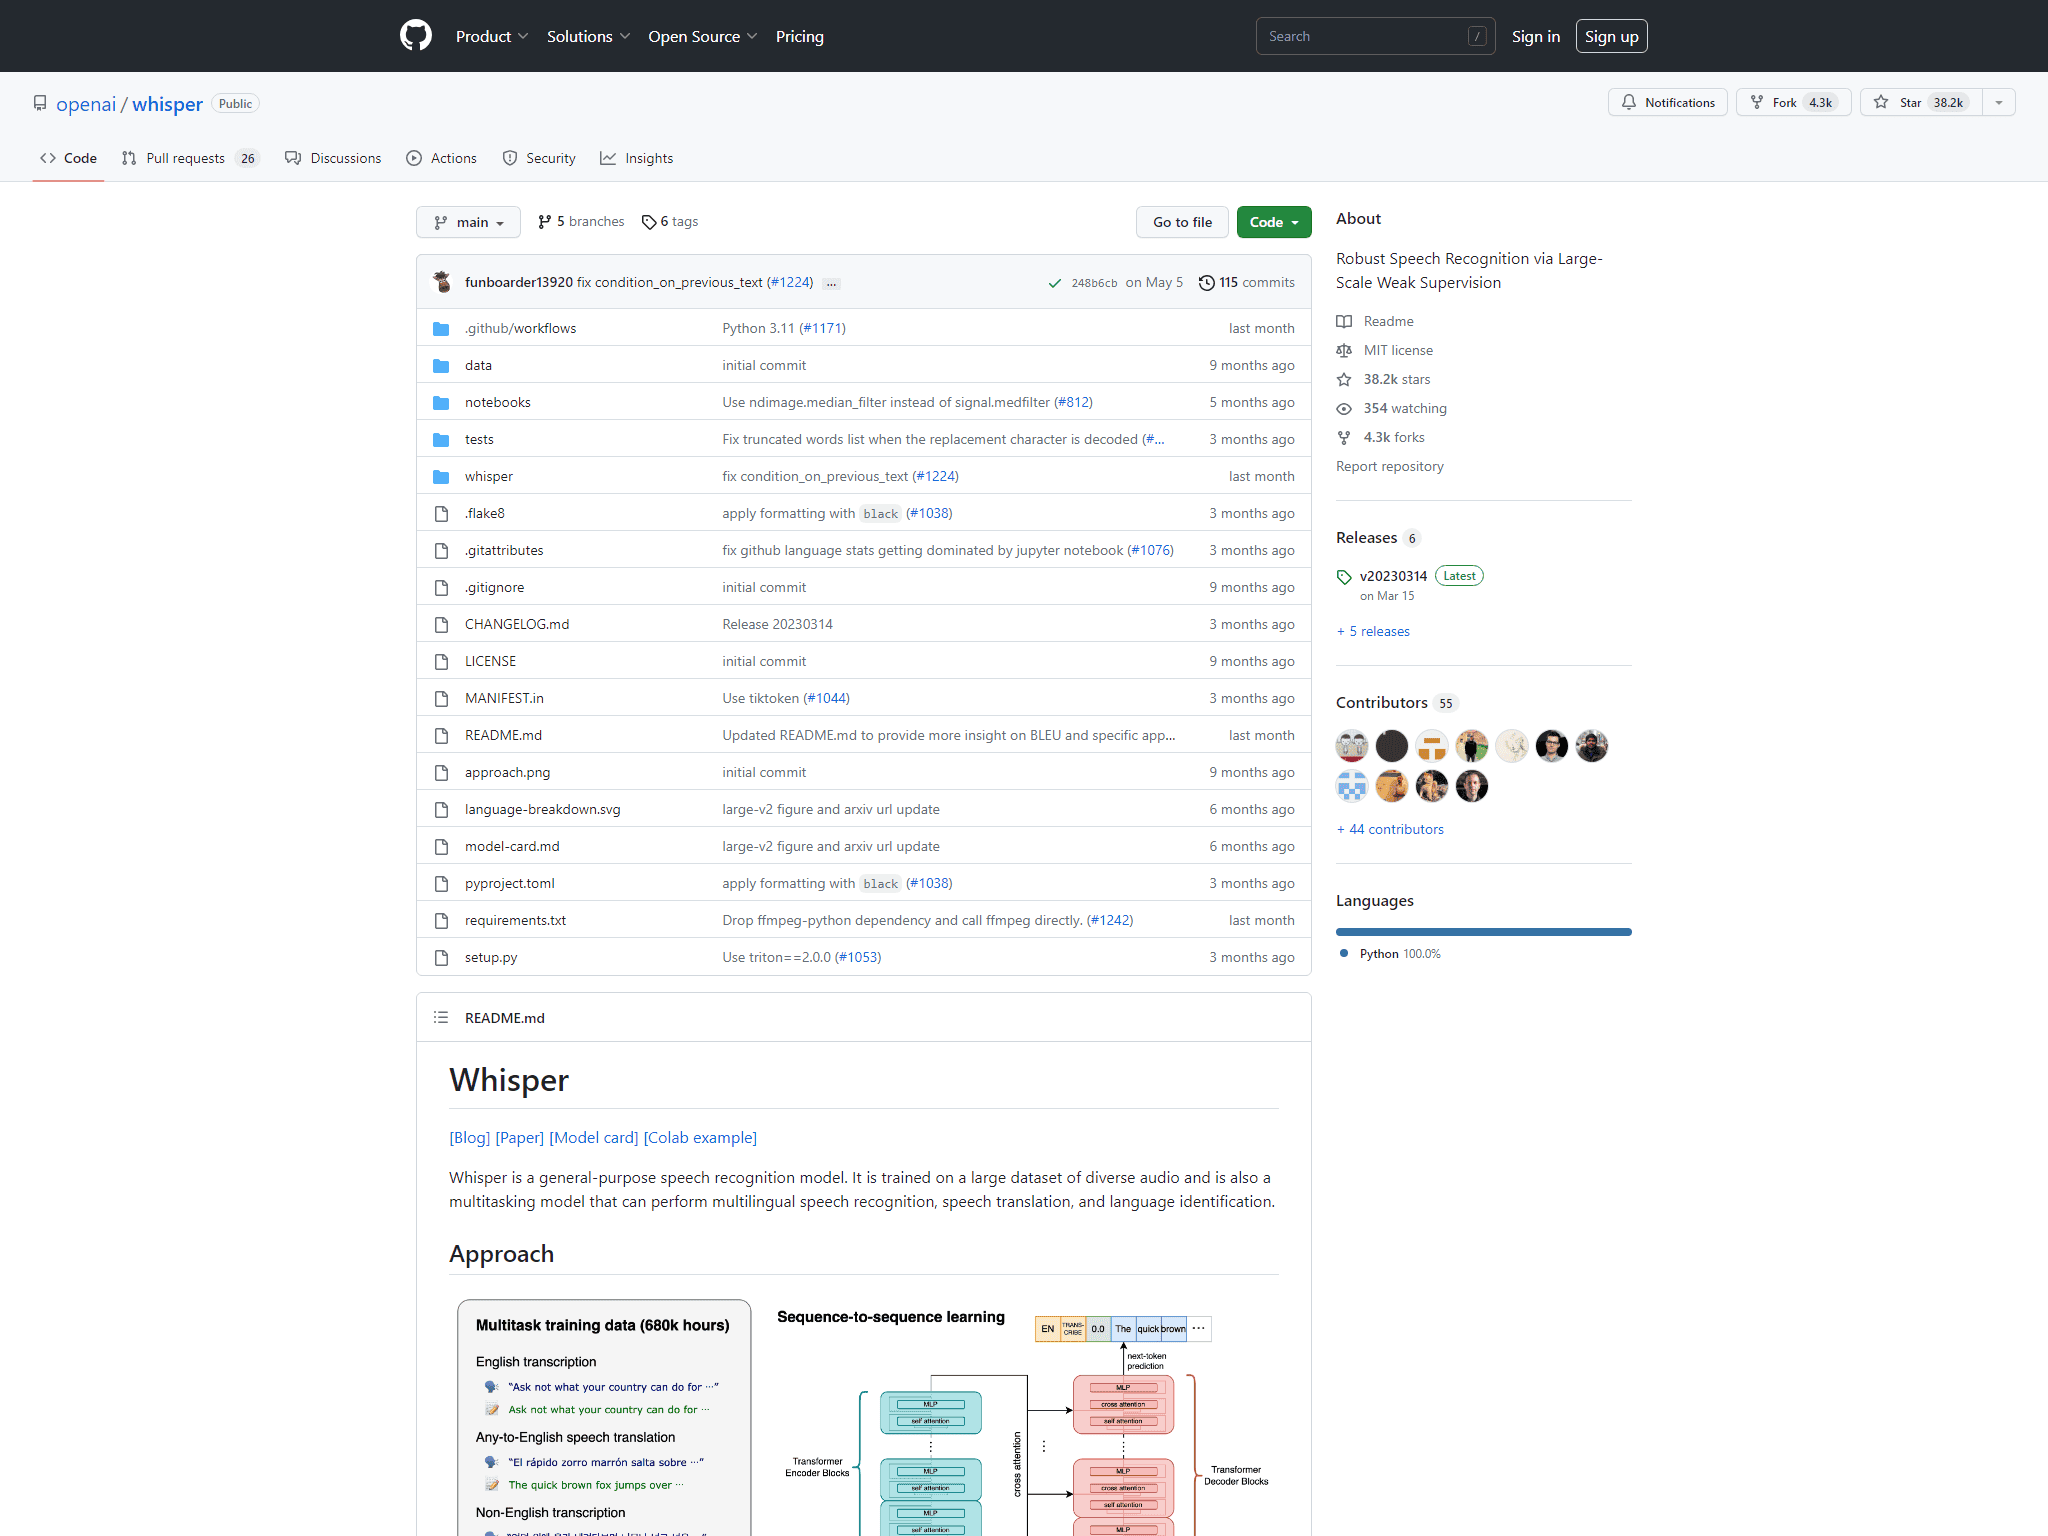Image resolution: width=2048 pixels, height=1536 pixels.
Task: Open the pyproject.toml file
Action: (x=509, y=883)
